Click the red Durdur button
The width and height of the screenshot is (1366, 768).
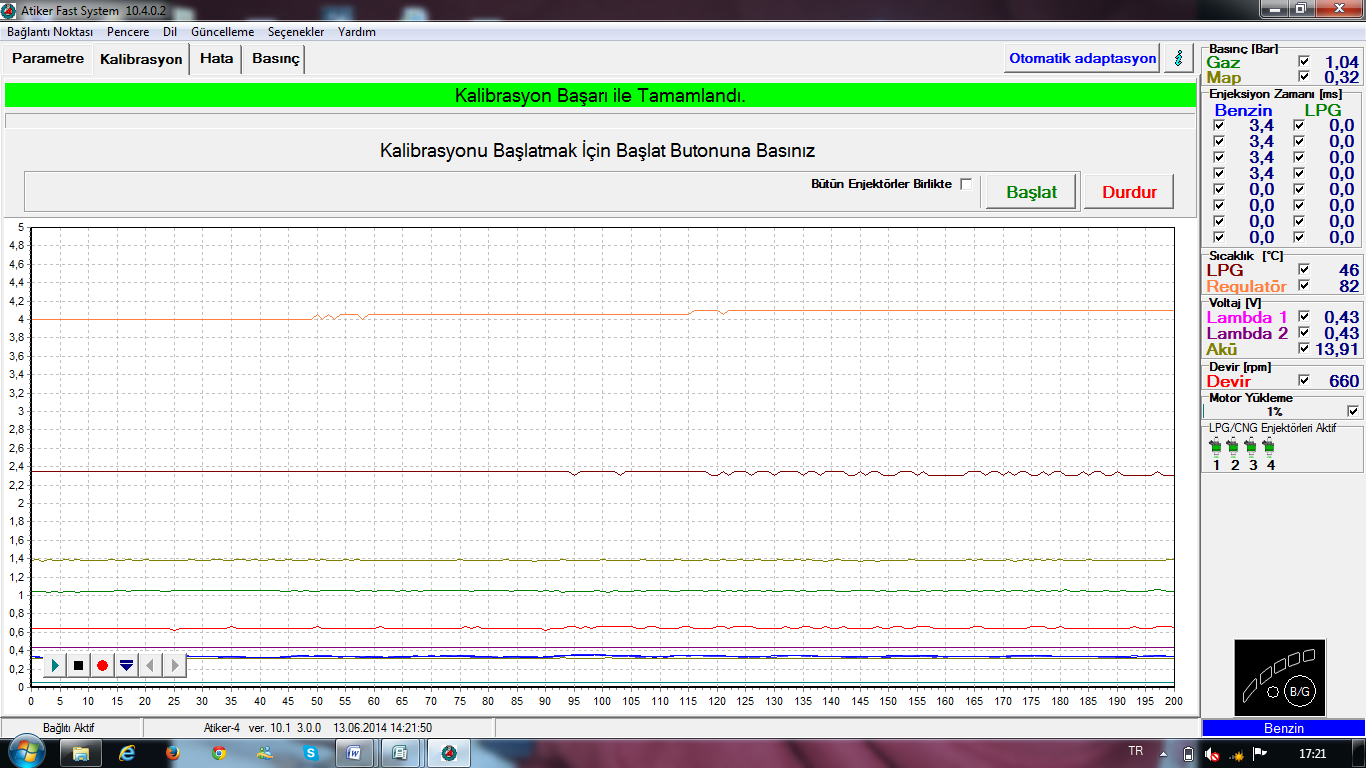[x=1129, y=192]
